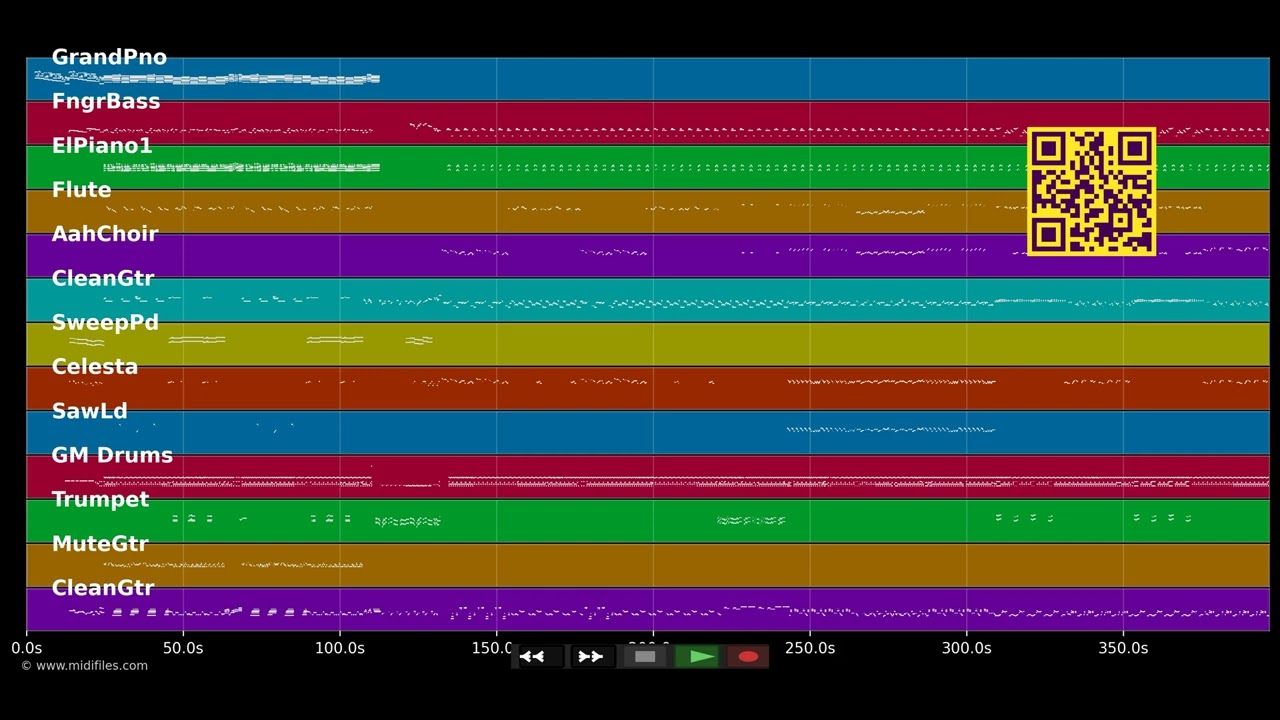This screenshot has width=1280, height=720.
Task: Open the www.midifiles.com copyright link
Action: click(x=84, y=666)
